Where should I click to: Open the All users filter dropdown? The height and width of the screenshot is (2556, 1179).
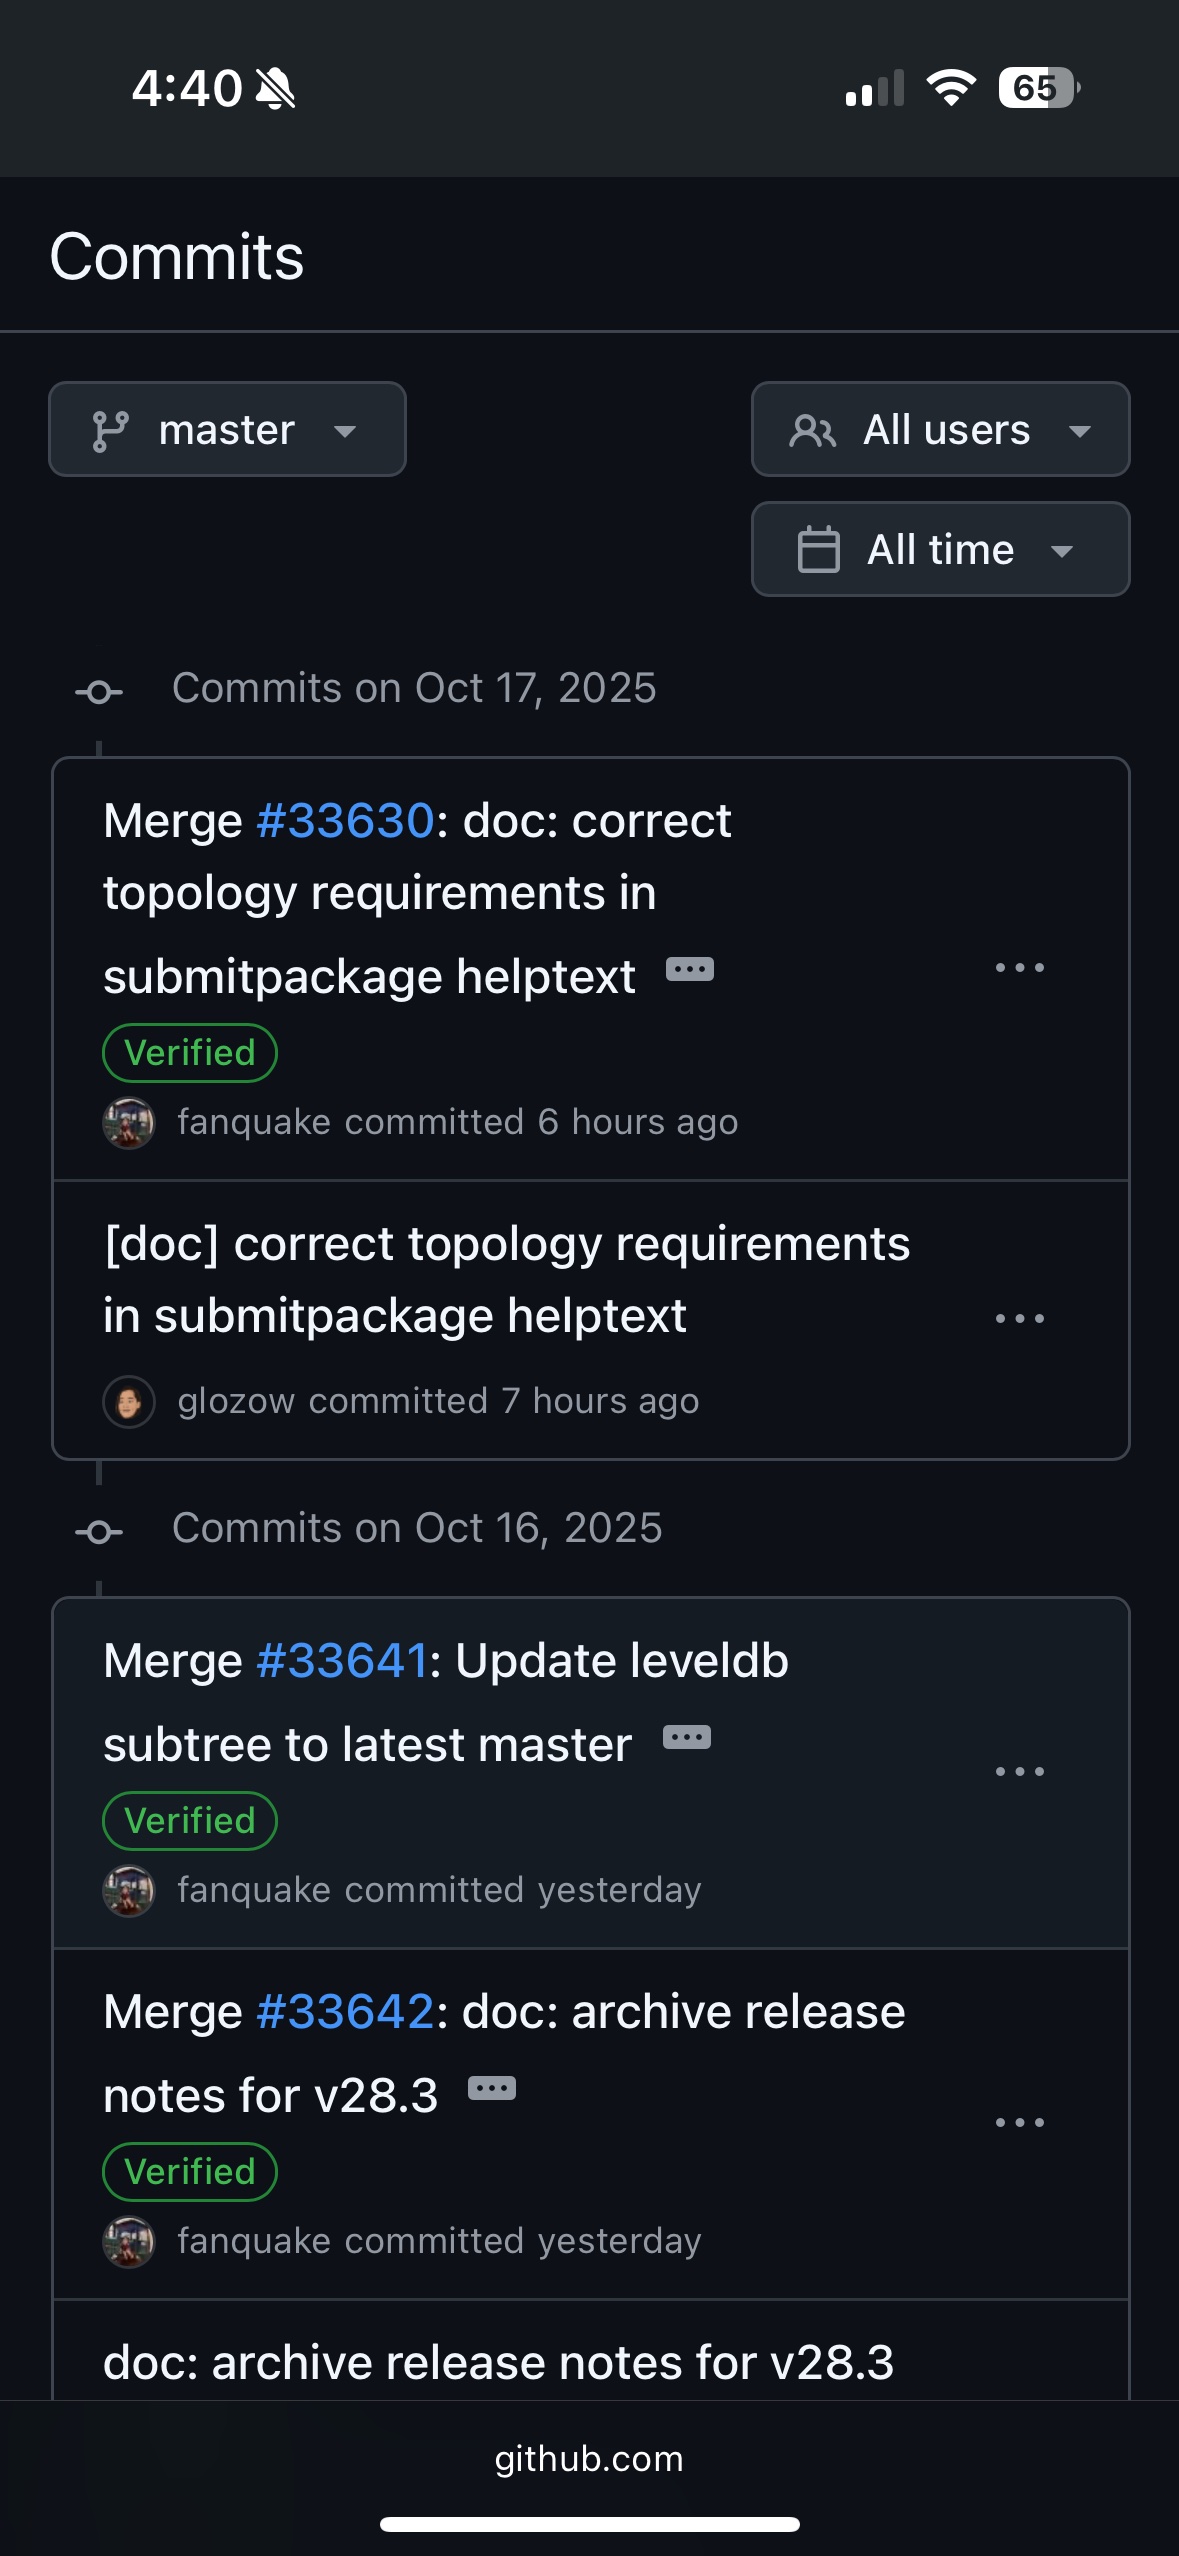[x=940, y=430]
